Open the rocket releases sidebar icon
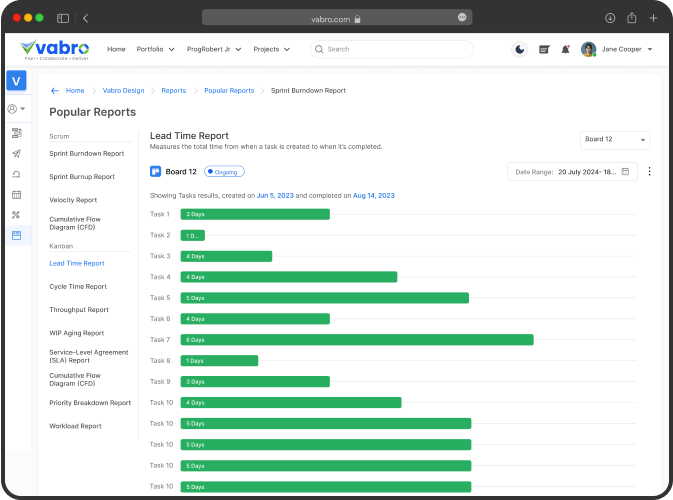 tap(16, 154)
